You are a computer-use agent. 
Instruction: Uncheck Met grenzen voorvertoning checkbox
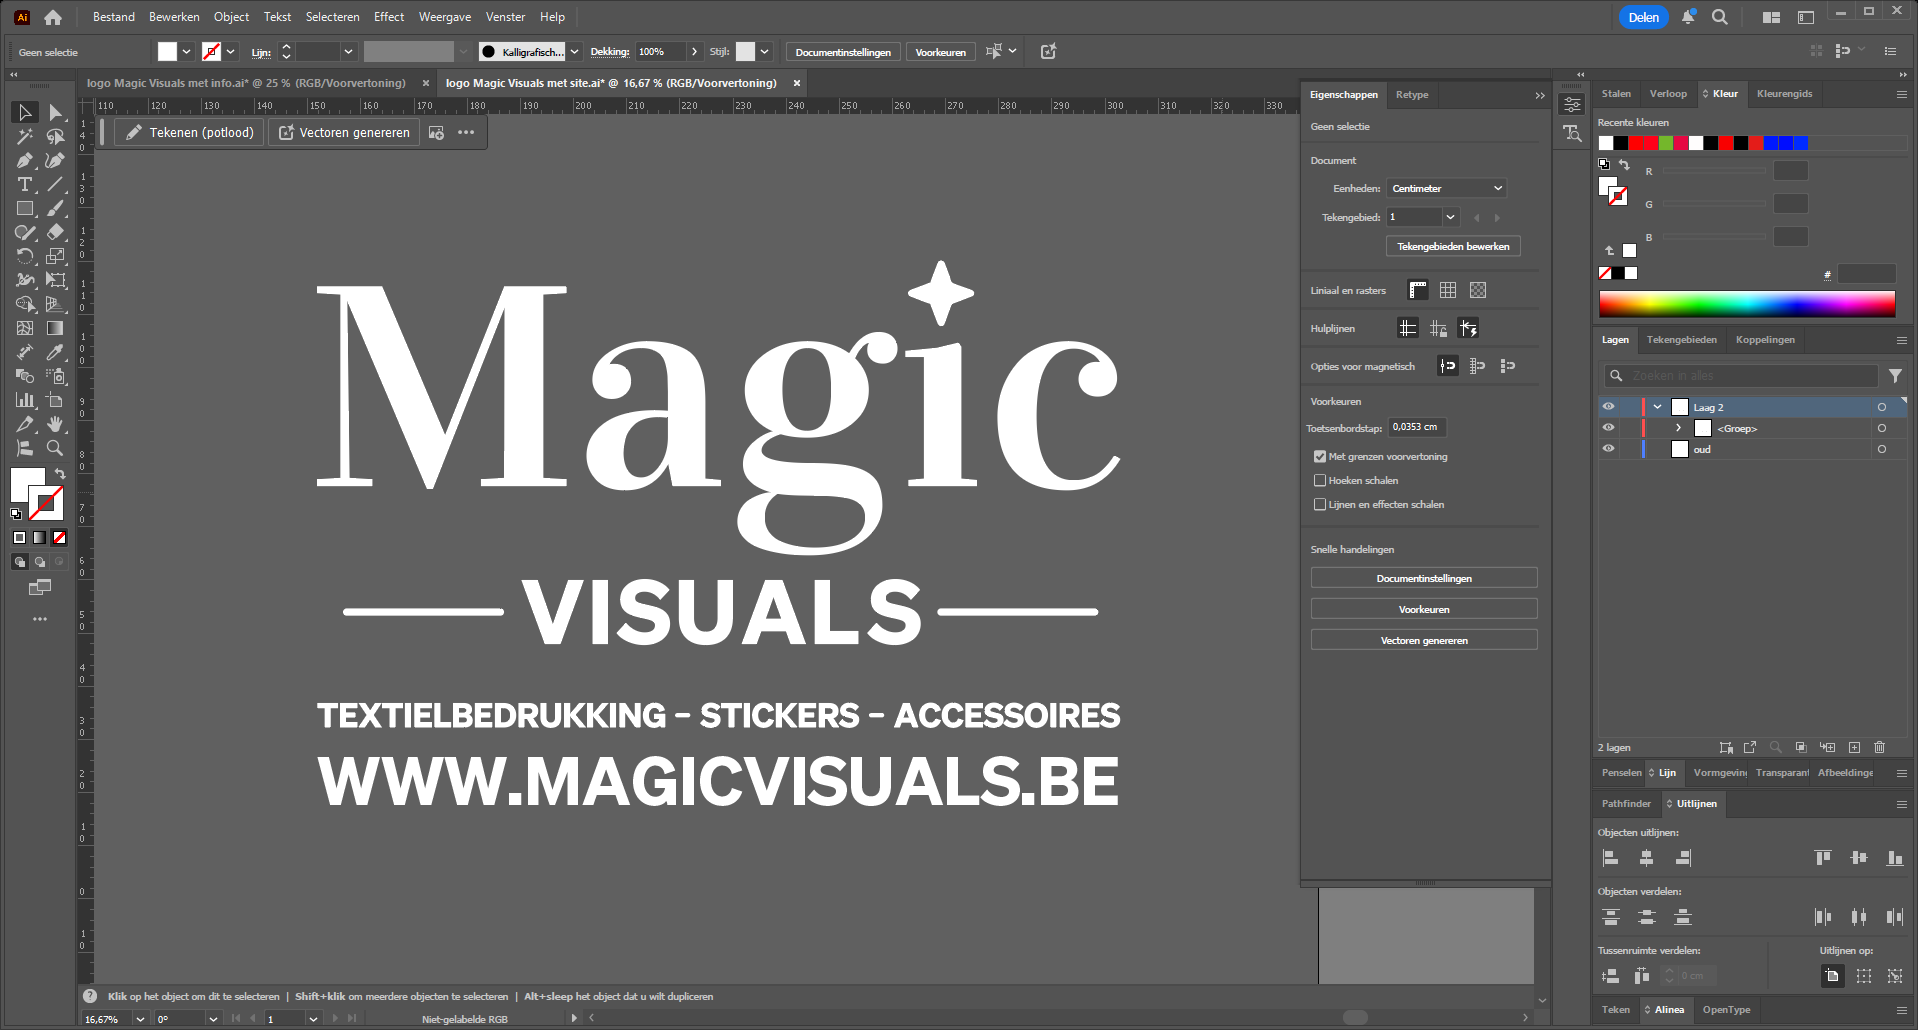(x=1320, y=456)
